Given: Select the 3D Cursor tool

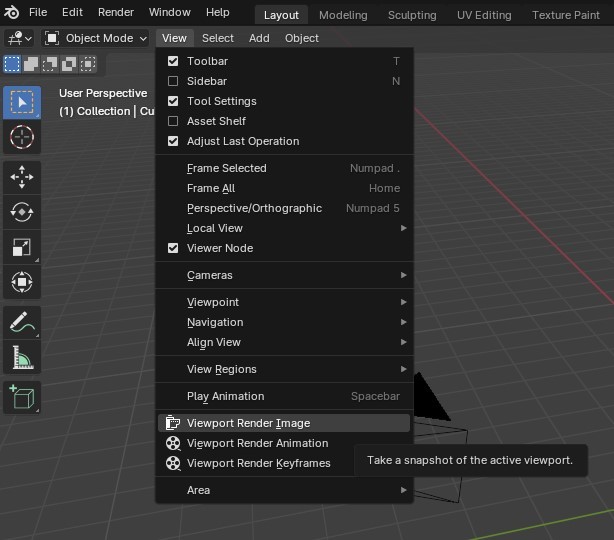Looking at the screenshot, I should point(22,137).
